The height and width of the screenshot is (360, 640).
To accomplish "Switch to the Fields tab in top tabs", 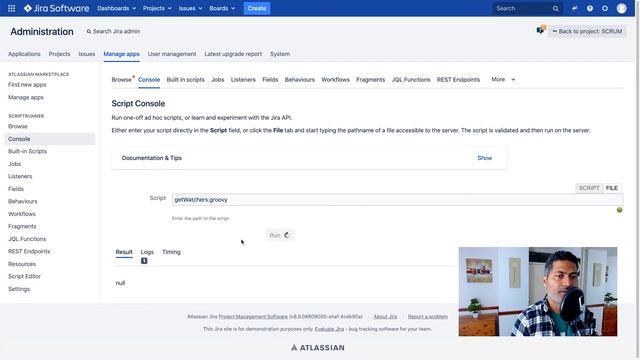I will tap(270, 80).
